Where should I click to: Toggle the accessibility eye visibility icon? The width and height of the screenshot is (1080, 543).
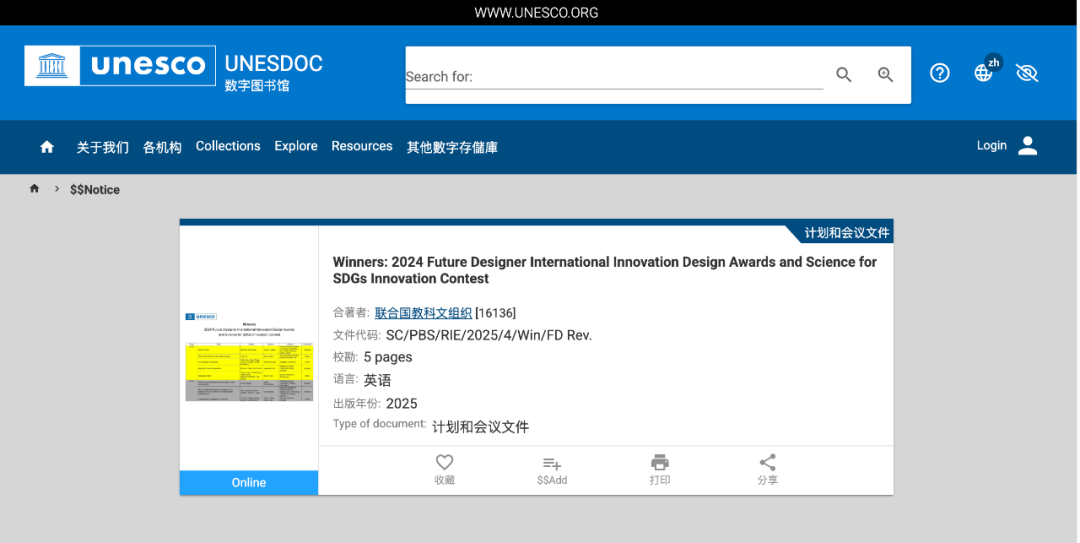[1027, 73]
